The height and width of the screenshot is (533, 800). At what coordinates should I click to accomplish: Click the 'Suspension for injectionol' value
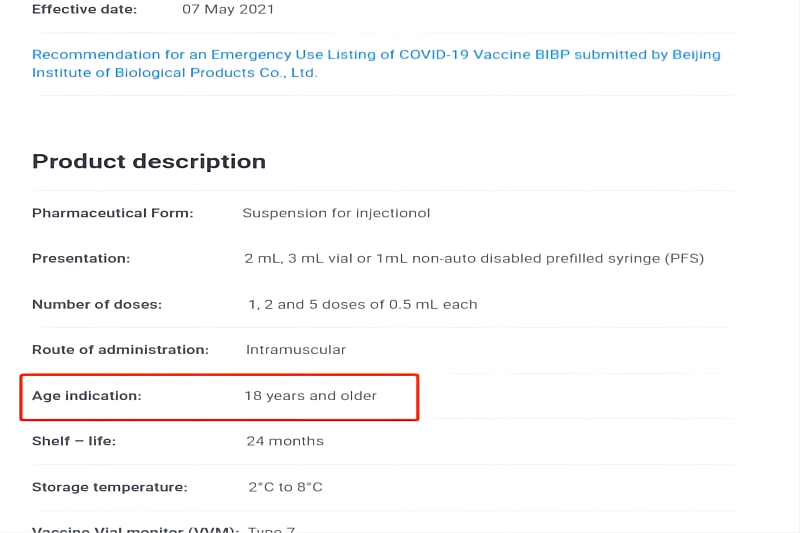pyautogui.click(x=336, y=213)
